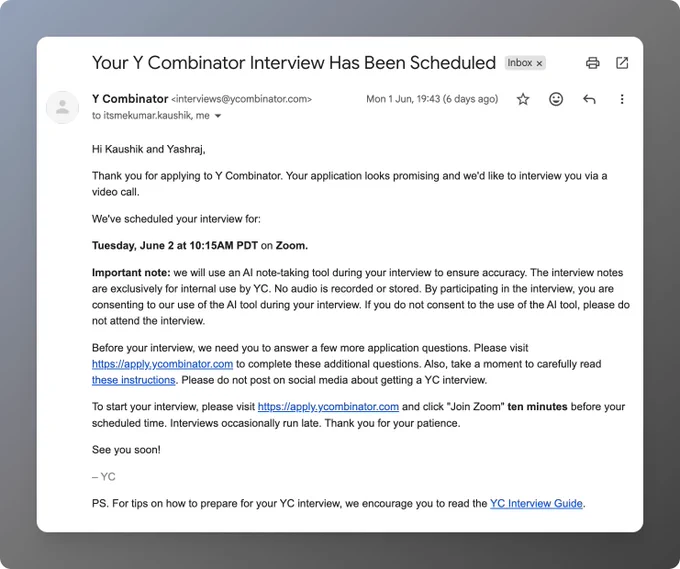Click the email timestamp Mon 1 Jun

(432, 99)
